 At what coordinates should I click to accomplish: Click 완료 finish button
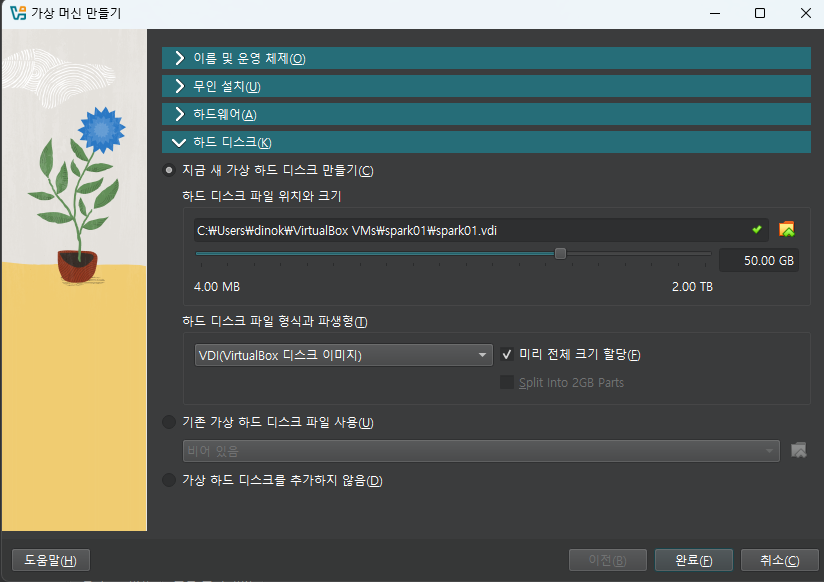[x=694, y=560]
